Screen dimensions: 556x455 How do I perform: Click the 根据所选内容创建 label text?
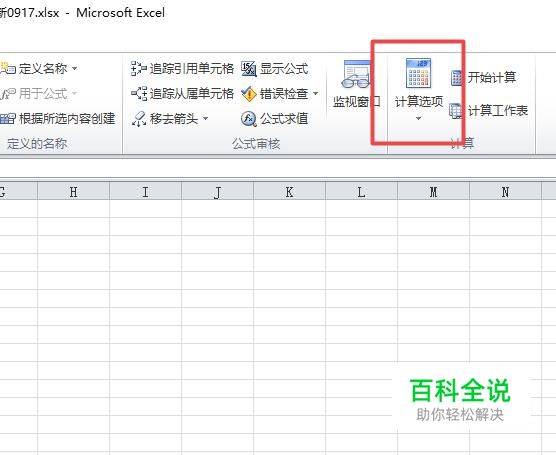click(x=67, y=118)
